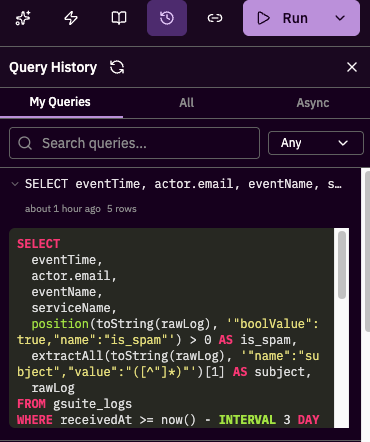
Task: Open the Run button dropdown arrow
Action: pos(340,18)
